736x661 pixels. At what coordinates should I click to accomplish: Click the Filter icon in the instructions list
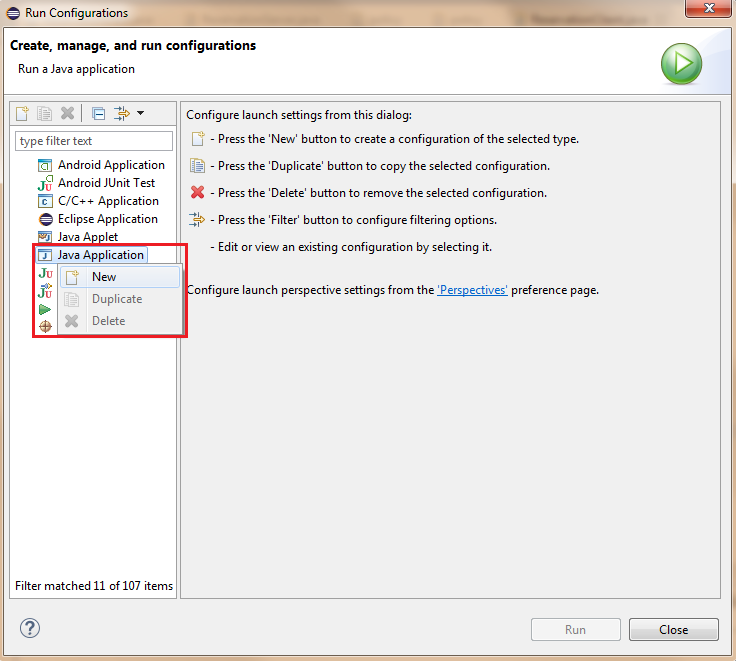click(x=197, y=219)
